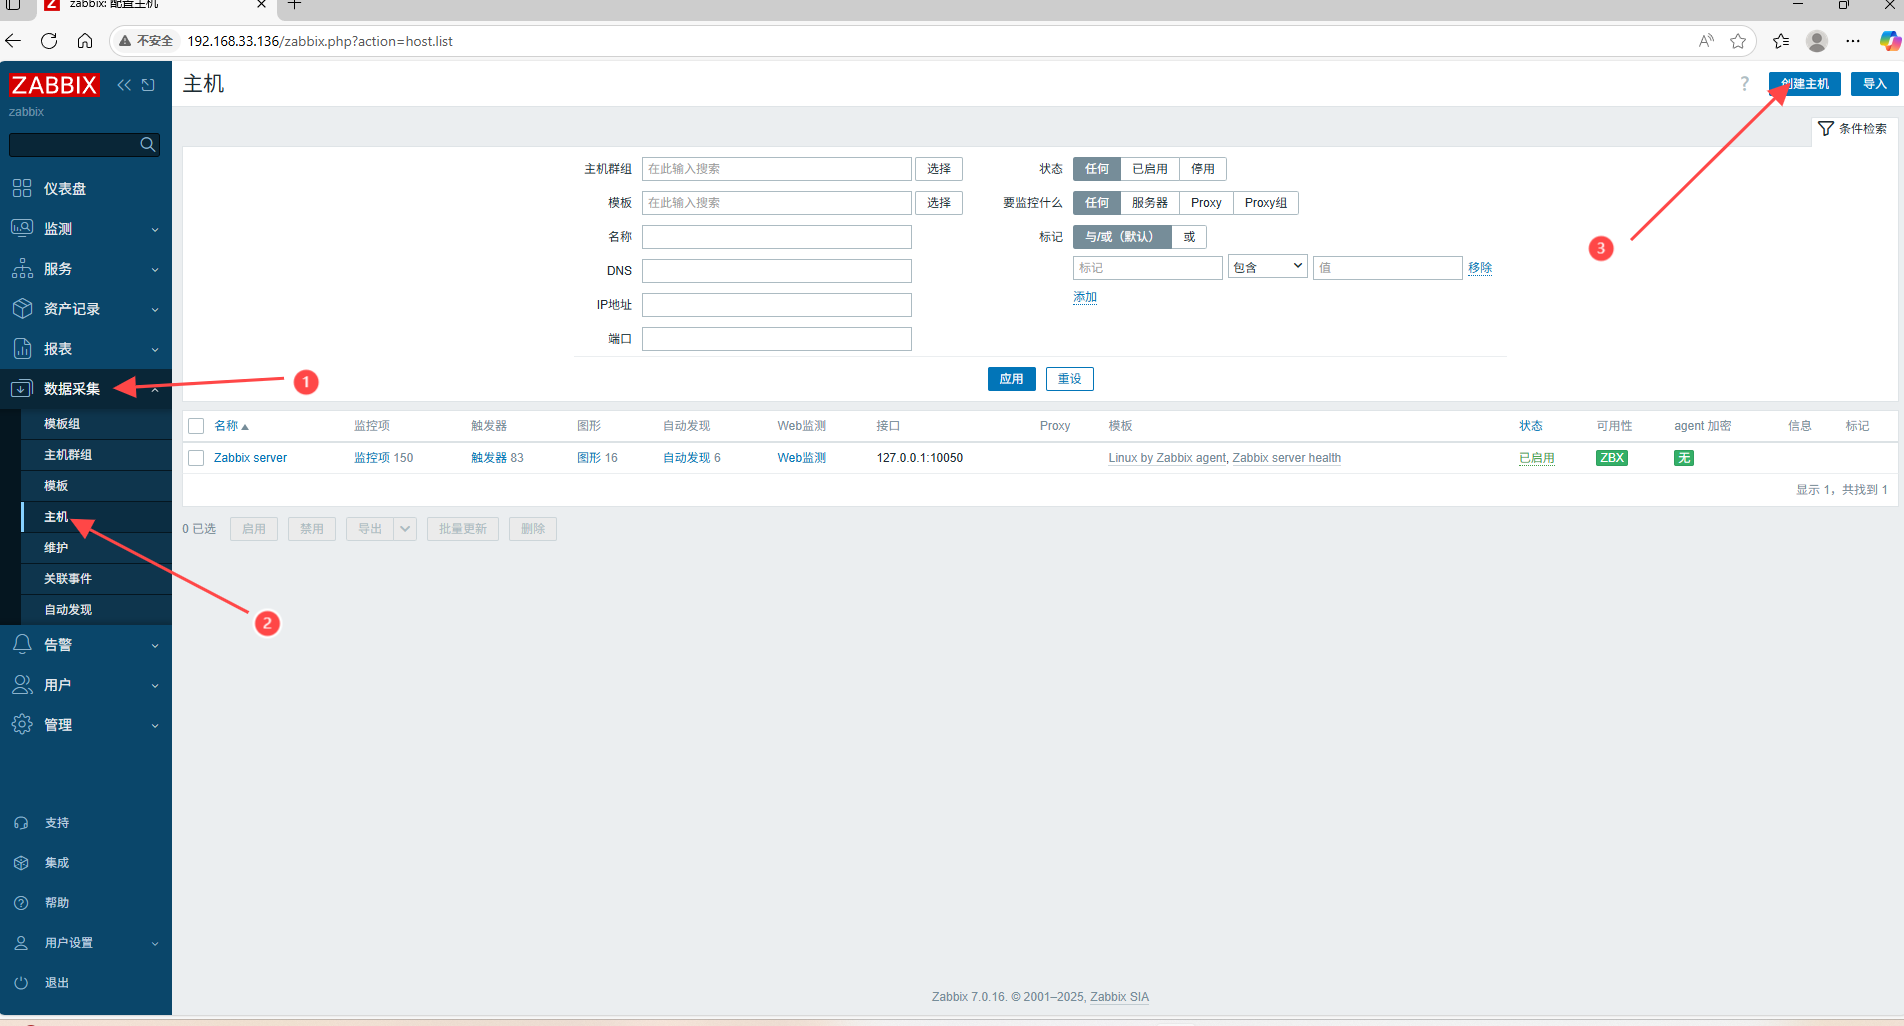
Task: Click 重设 to reset the filter
Action: coord(1070,379)
